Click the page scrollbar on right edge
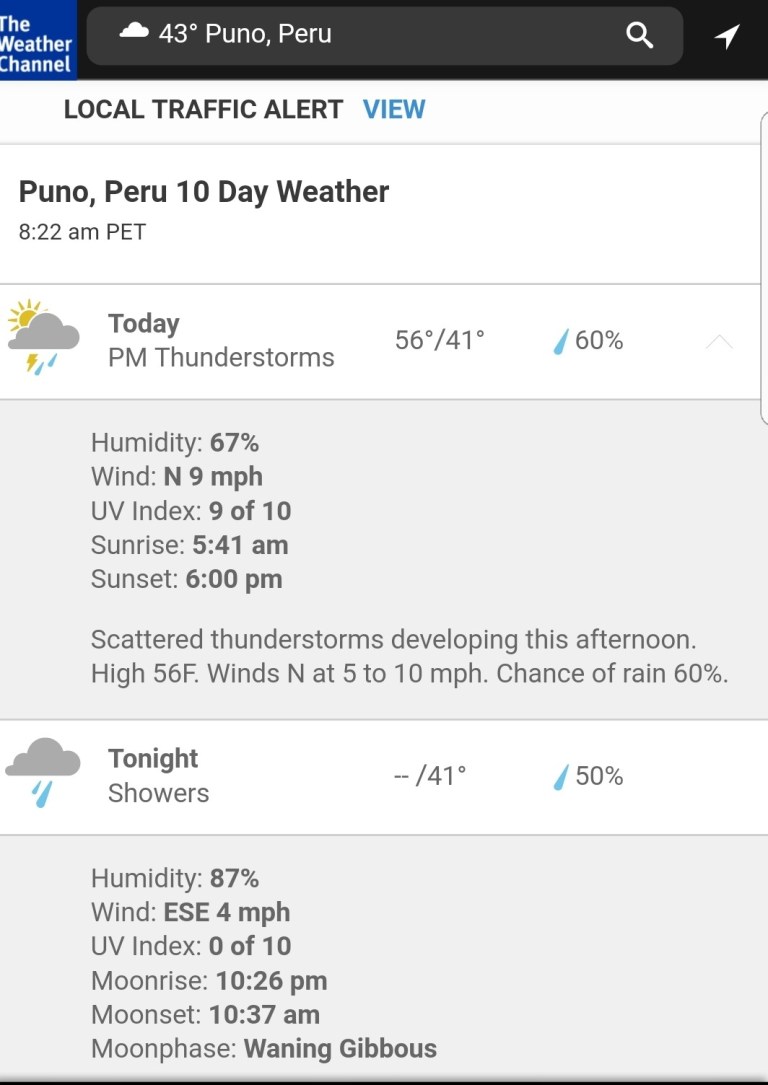 pos(763,270)
